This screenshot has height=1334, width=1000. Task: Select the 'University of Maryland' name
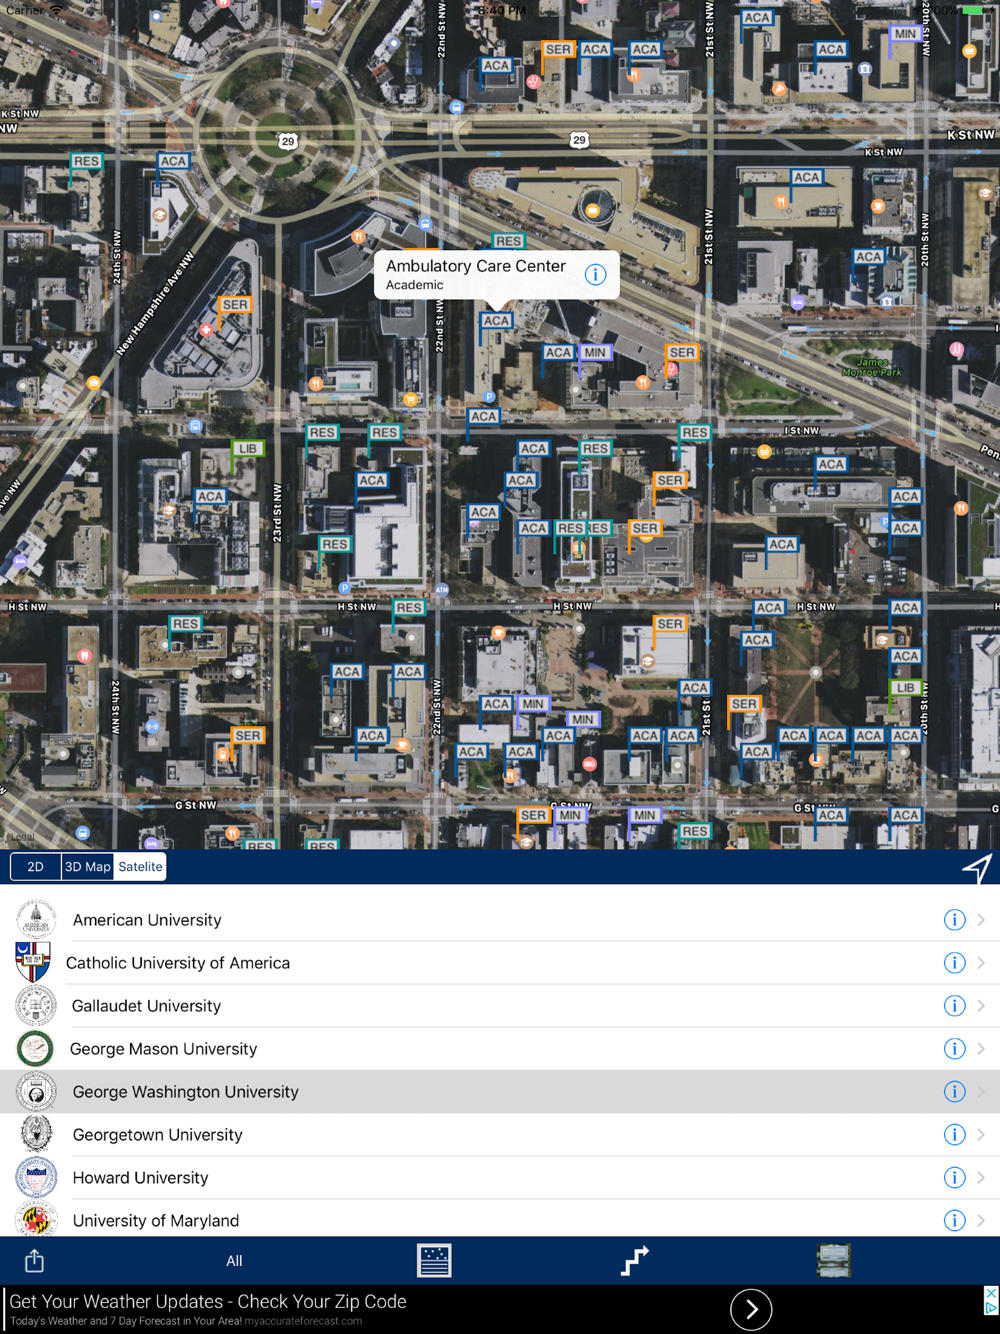click(x=156, y=1221)
